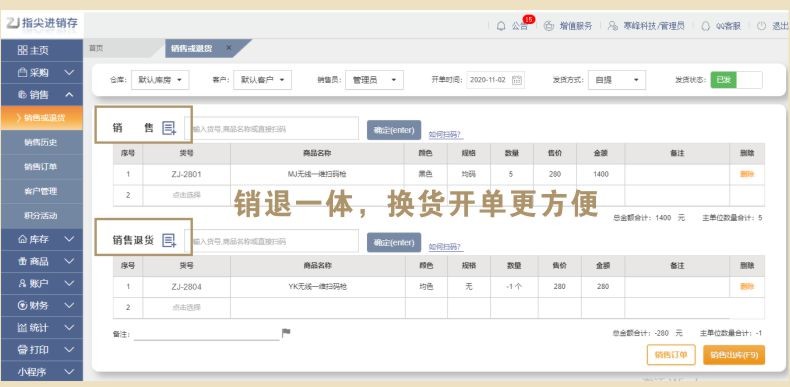This screenshot has width=790, height=387.
Task: Click the red 15 notification badge
Action: coord(529,20)
